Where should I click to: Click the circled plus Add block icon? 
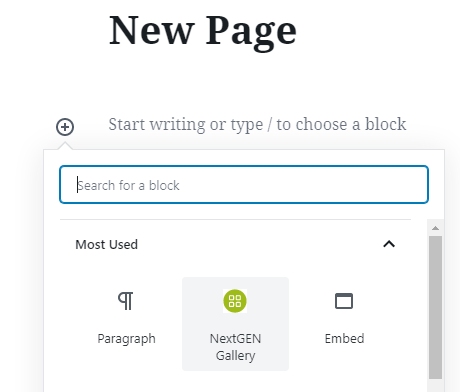click(x=65, y=127)
